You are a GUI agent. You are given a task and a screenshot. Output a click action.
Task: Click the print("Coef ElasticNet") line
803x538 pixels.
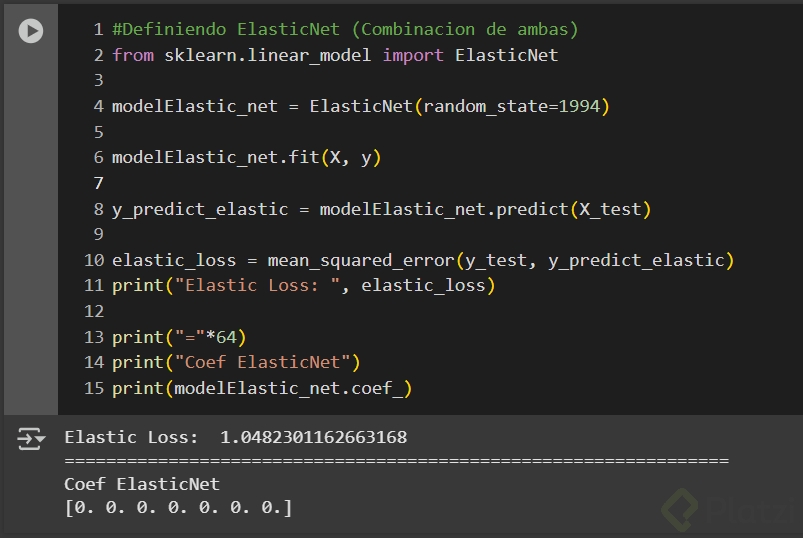point(236,362)
